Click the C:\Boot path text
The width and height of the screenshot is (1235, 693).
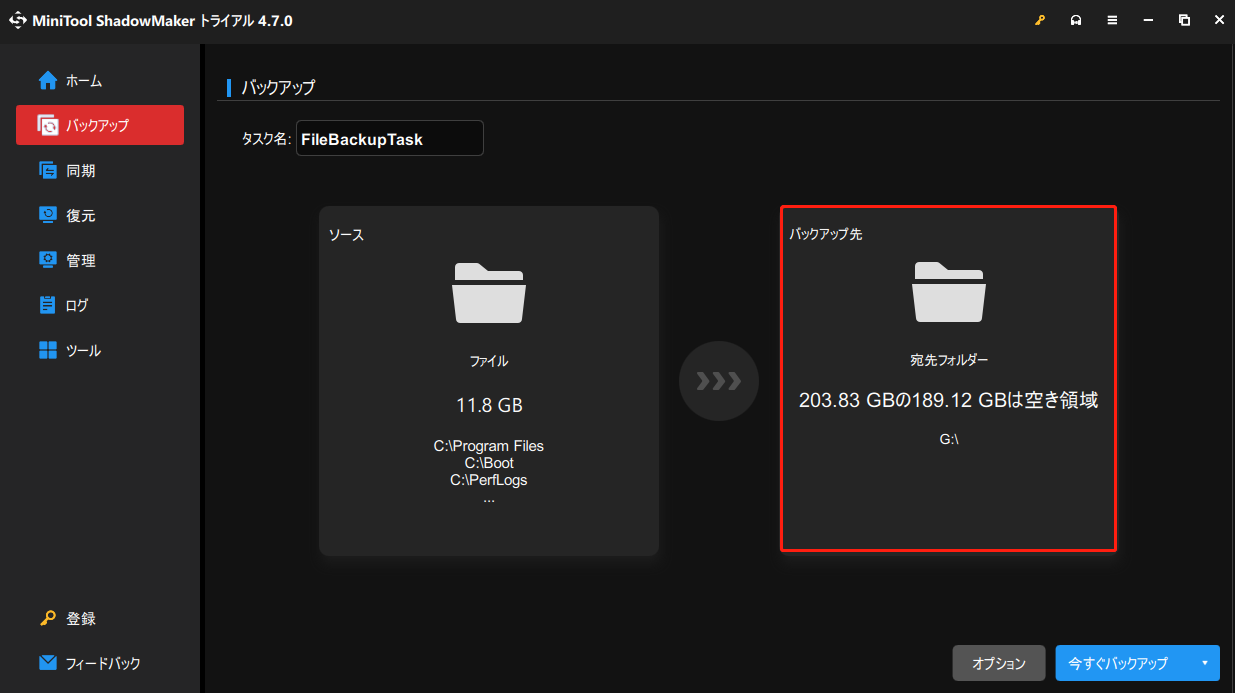pyautogui.click(x=489, y=463)
